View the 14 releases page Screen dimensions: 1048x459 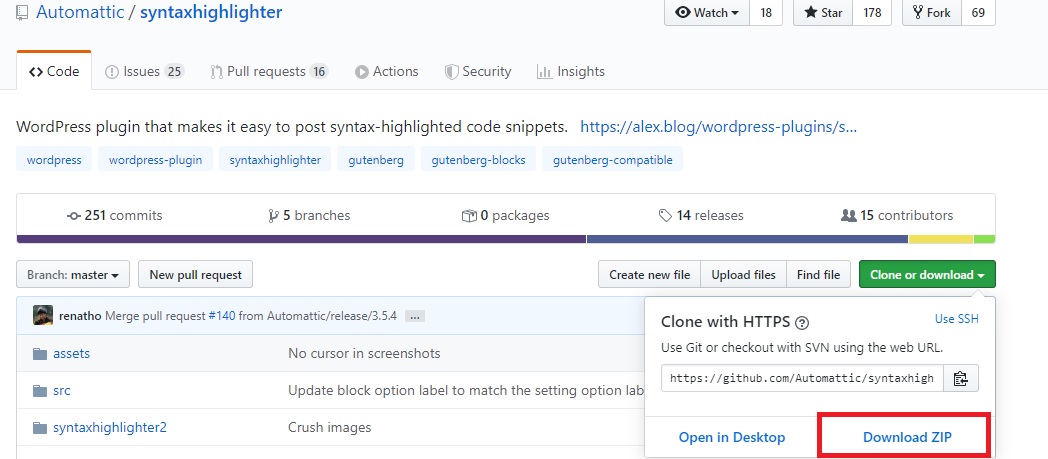[x=700, y=215]
